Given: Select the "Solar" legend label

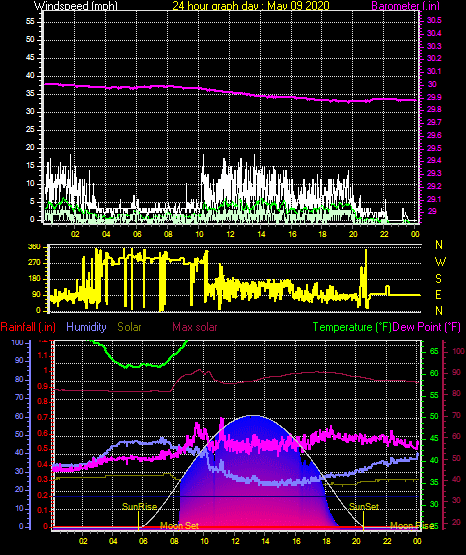Looking at the screenshot, I should coord(129,327).
